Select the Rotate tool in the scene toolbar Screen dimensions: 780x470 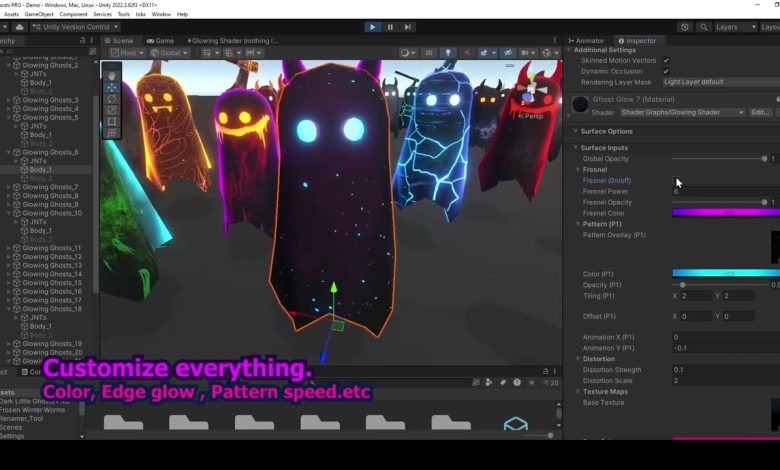pyautogui.click(x=112, y=99)
